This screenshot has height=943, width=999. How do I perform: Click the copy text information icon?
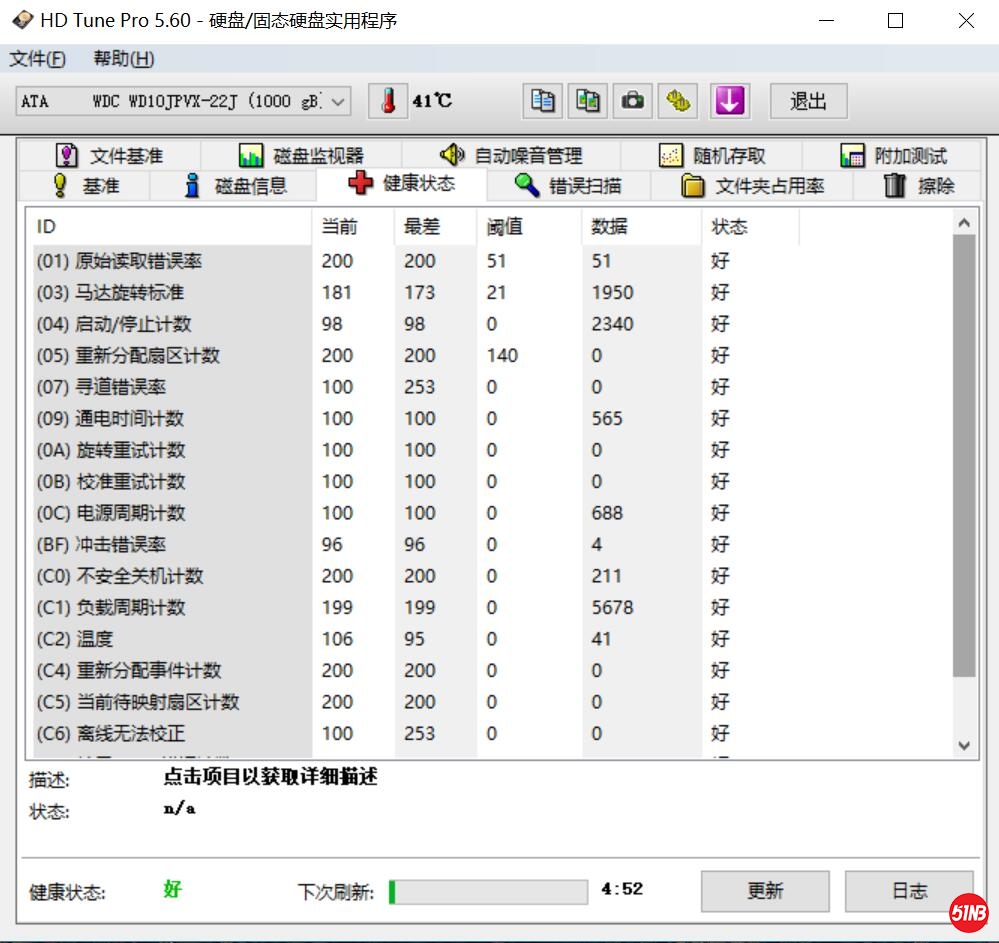tap(541, 100)
